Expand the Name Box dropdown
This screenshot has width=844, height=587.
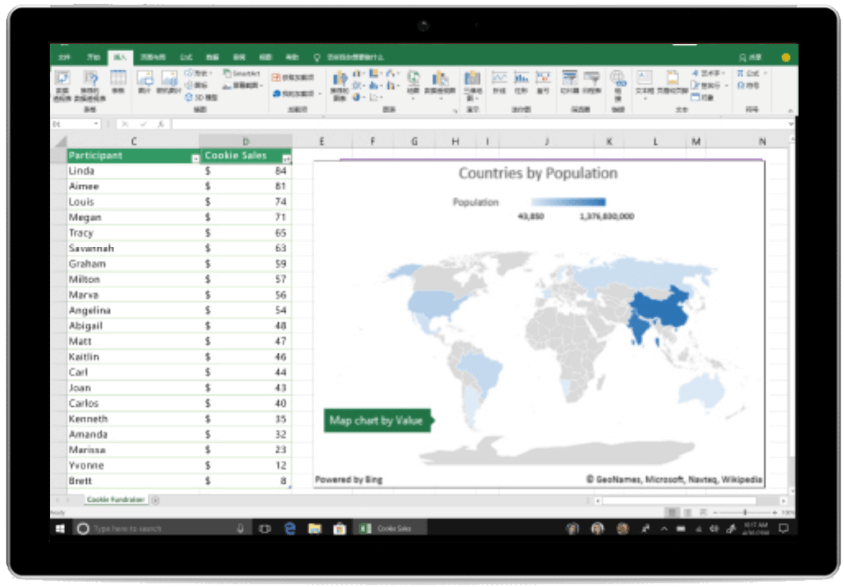96,124
